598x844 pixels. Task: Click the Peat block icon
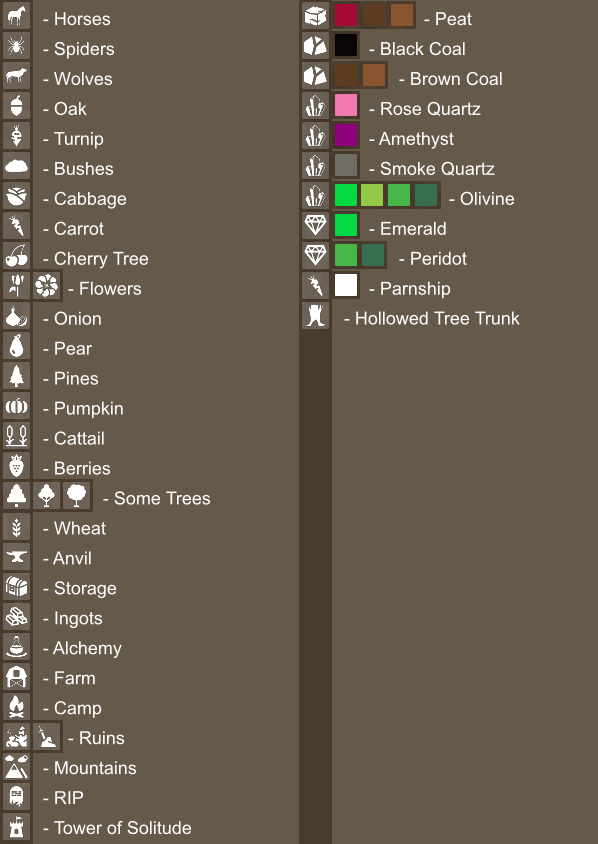(x=315, y=16)
